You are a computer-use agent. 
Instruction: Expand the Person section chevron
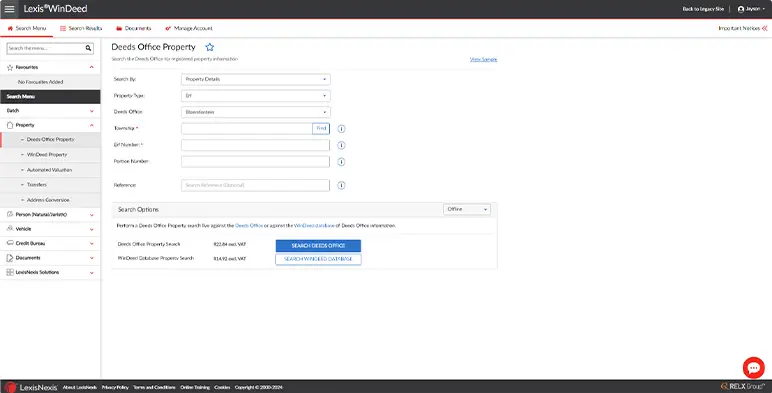pyautogui.click(x=92, y=215)
